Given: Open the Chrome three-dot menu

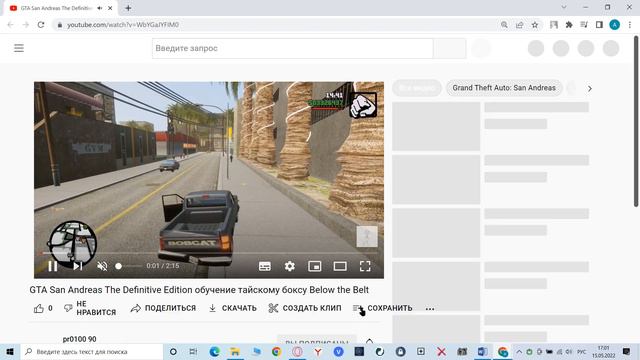Looking at the screenshot, I should click(630, 25).
